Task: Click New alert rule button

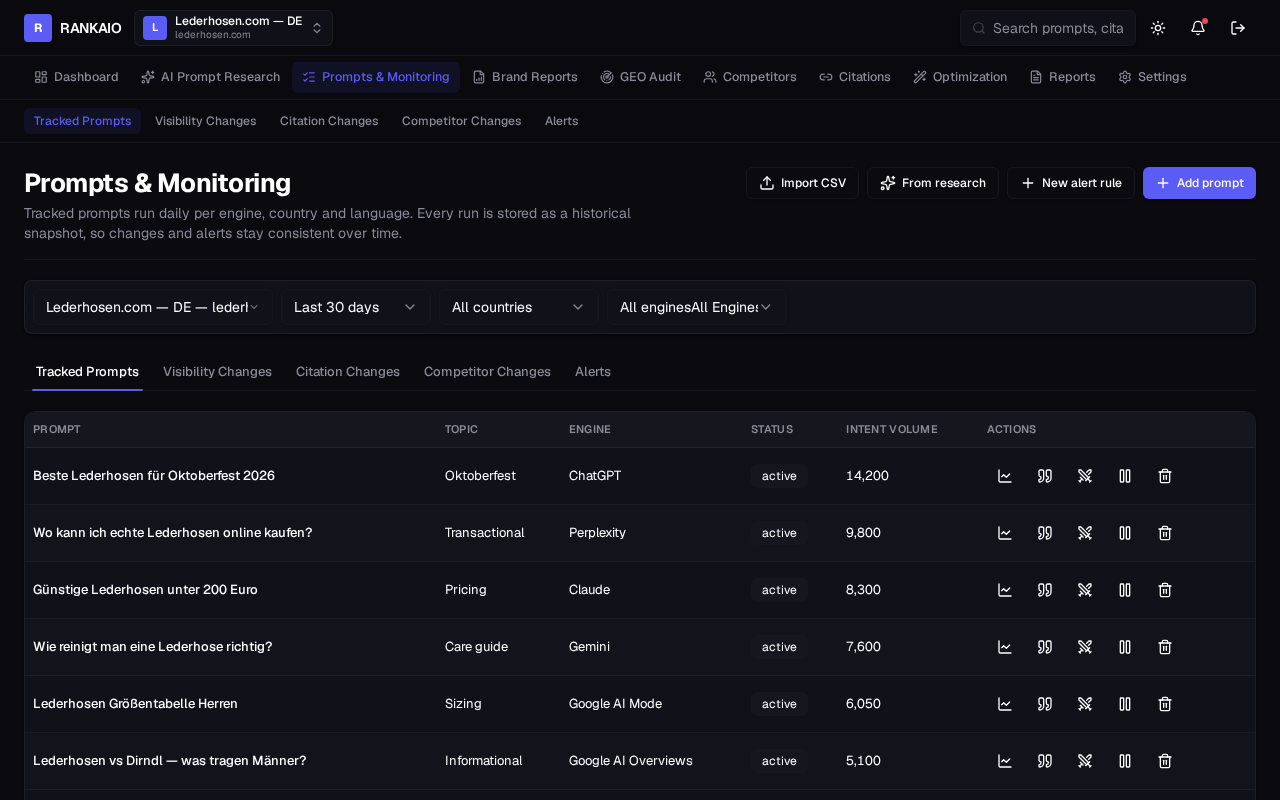Action: coord(1071,183)
